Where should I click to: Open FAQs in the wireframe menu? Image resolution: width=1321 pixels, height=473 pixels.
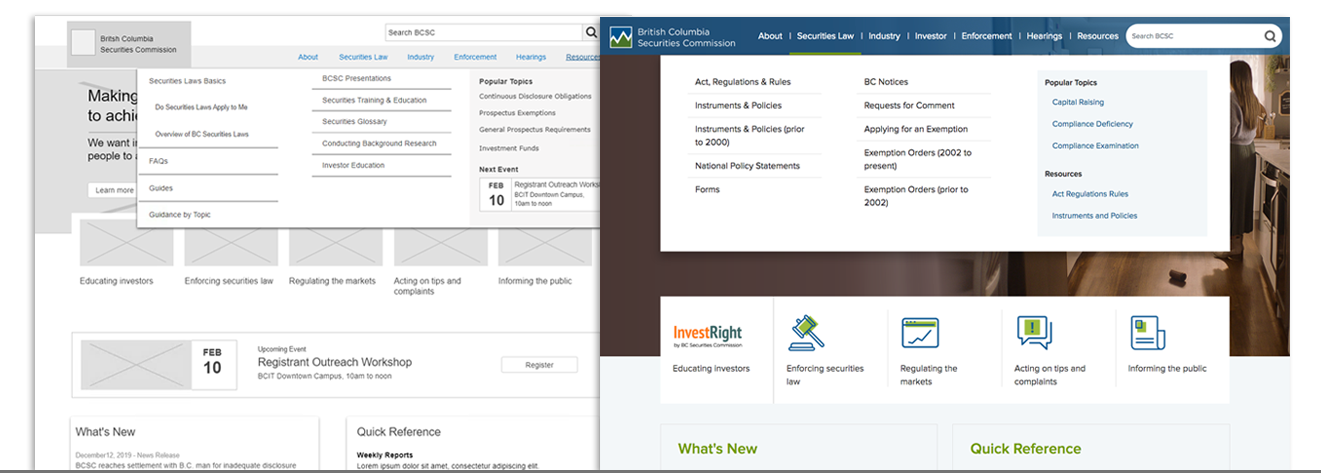click(x=159, y=161)
